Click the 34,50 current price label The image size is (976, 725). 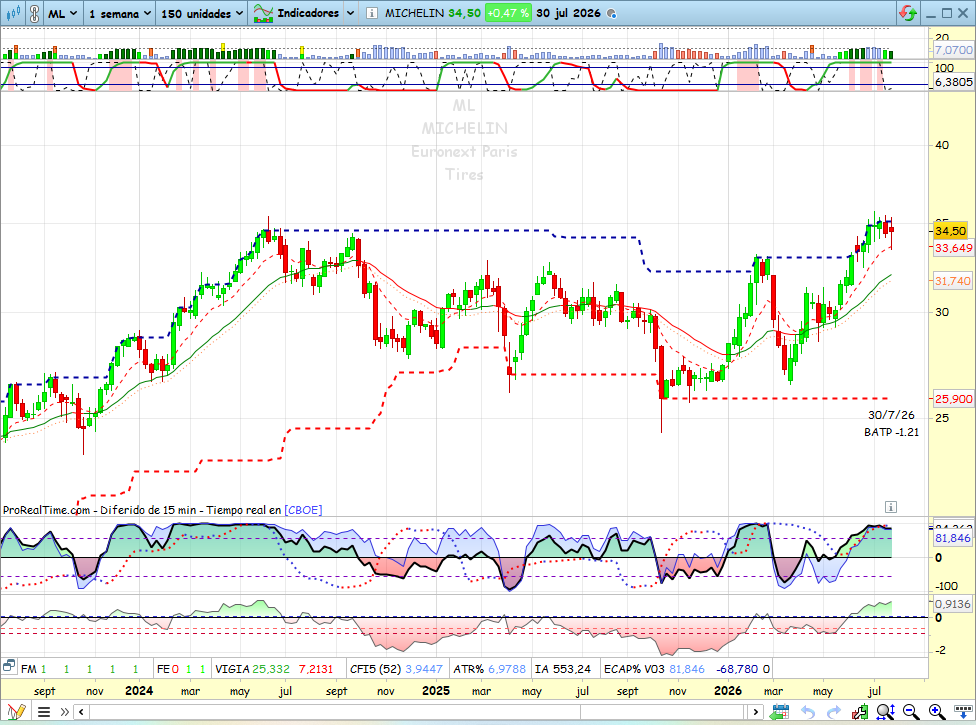(x=950, y=231)
